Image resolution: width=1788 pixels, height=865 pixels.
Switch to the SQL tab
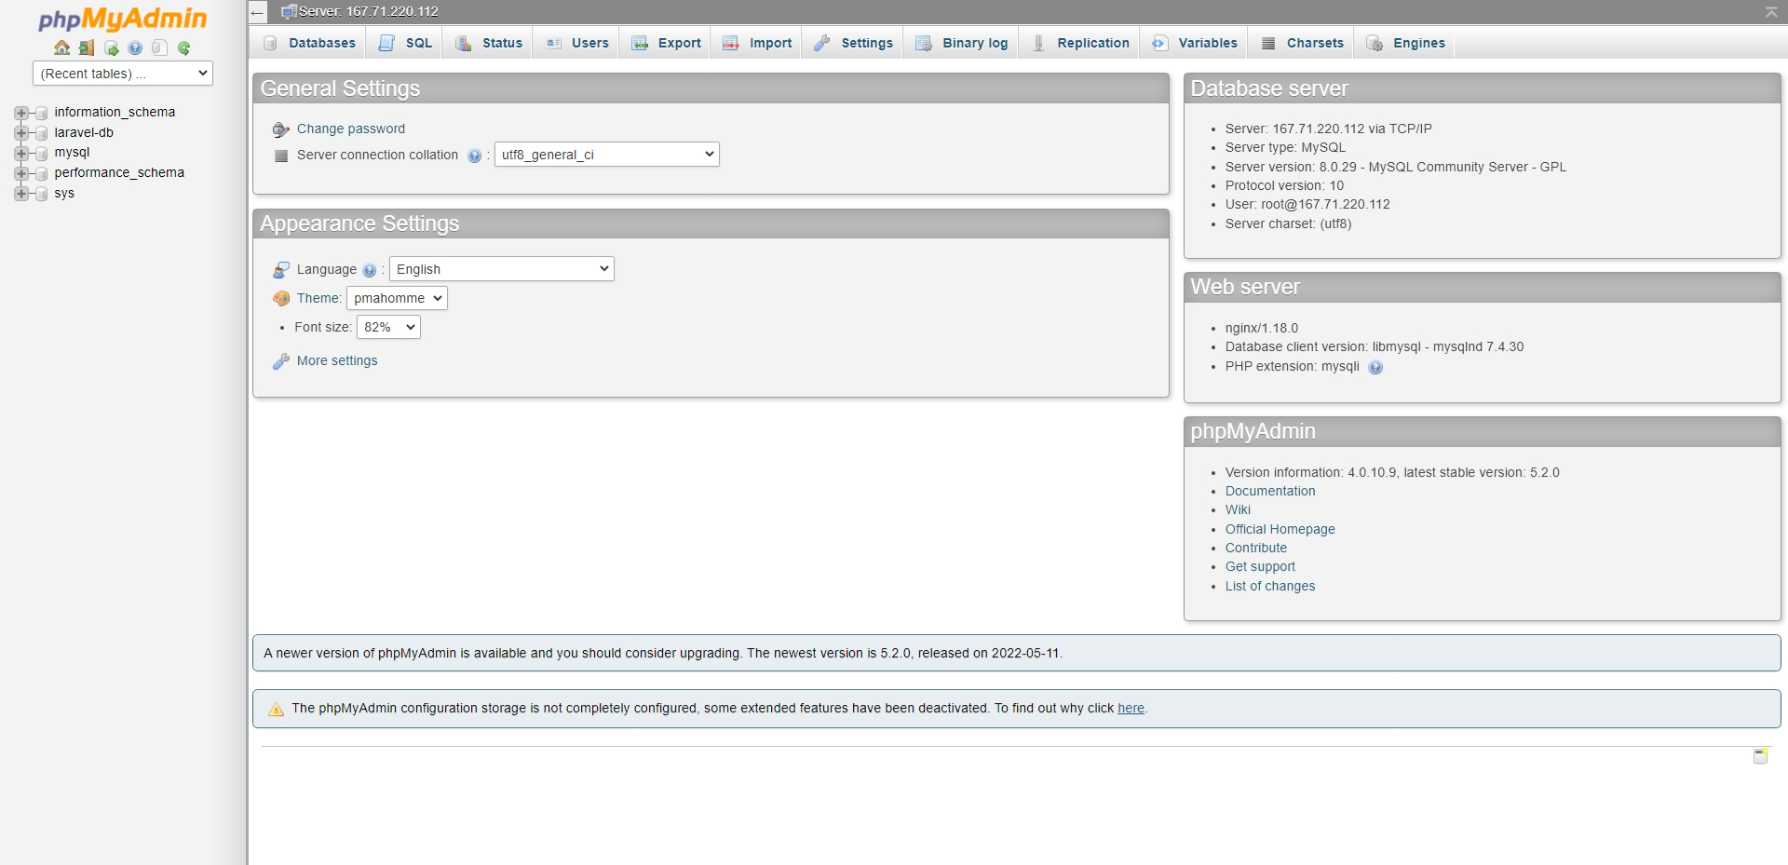pos(405,43)
